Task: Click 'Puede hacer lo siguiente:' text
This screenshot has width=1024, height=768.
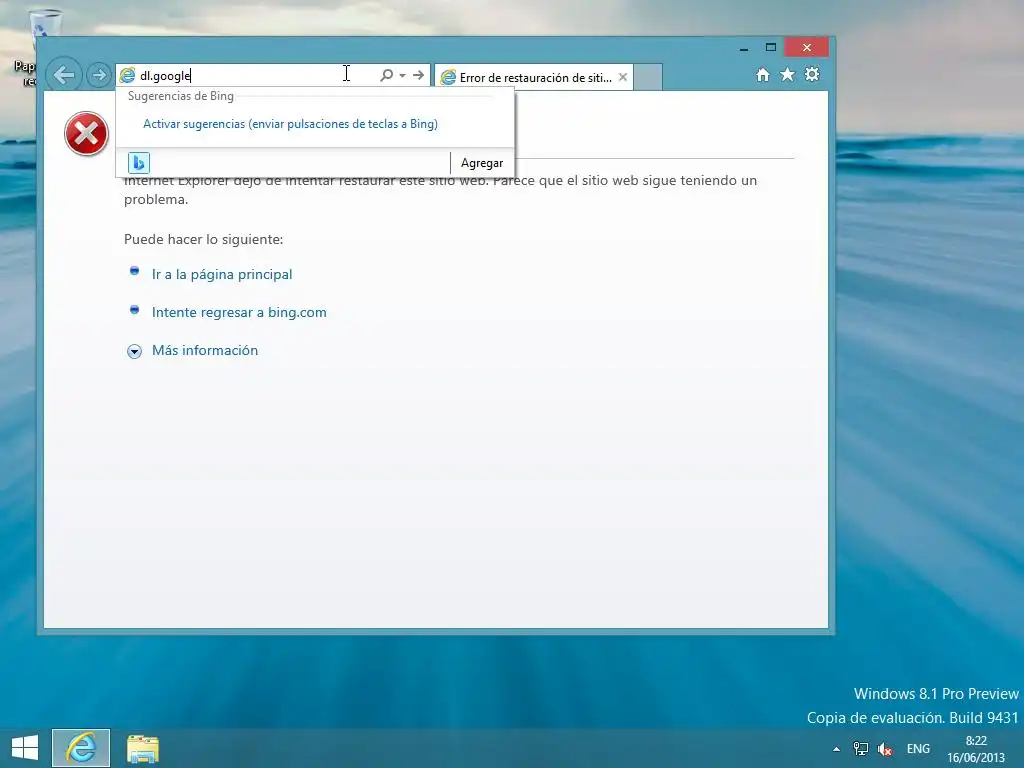Action: coord(204,240)
